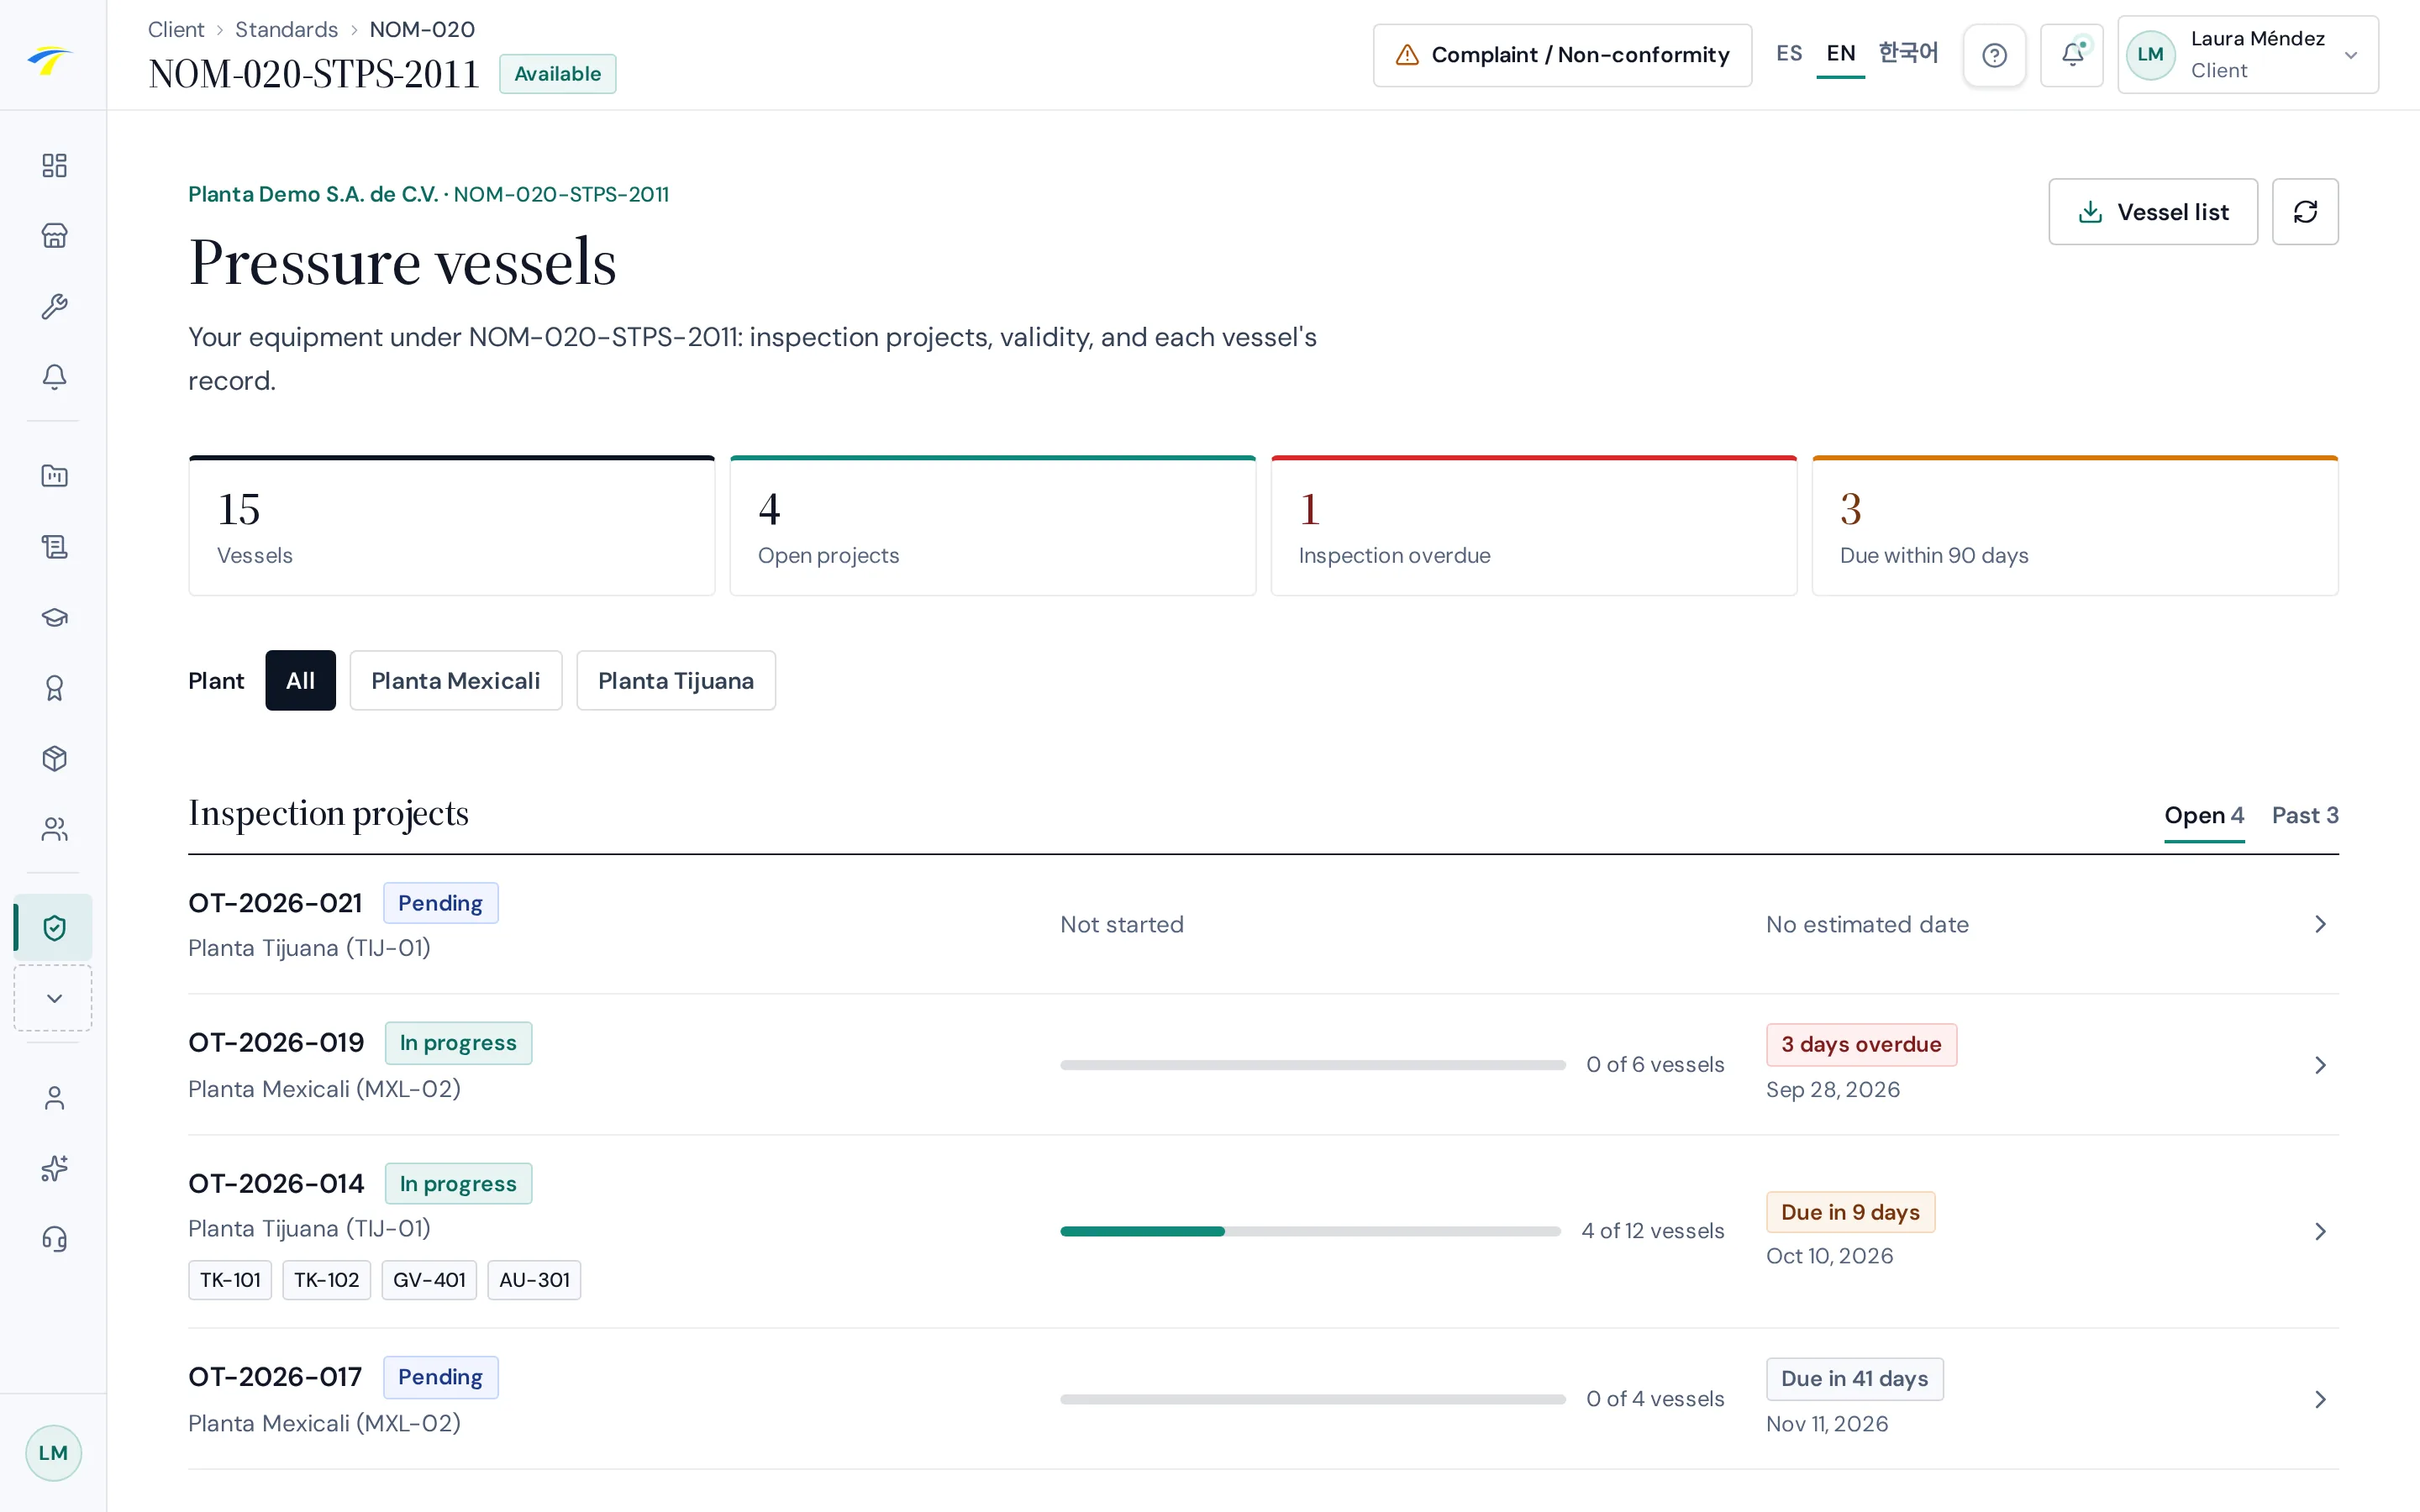Screen dimensions: 2420x1512
Task: Open the folder chart icon in sidebar
Action: (x=54, y=476)
